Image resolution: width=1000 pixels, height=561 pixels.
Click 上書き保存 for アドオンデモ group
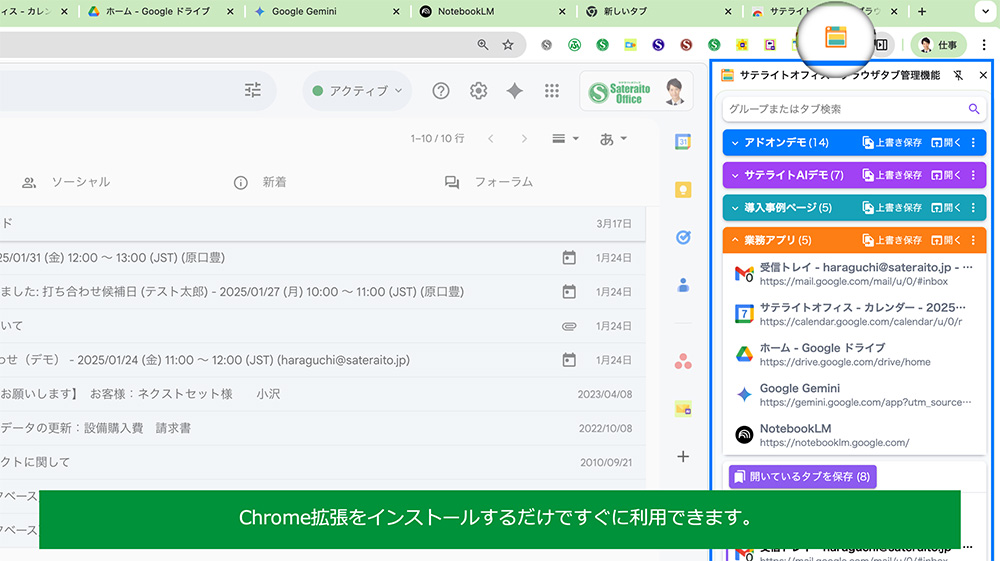click(892, 143)
